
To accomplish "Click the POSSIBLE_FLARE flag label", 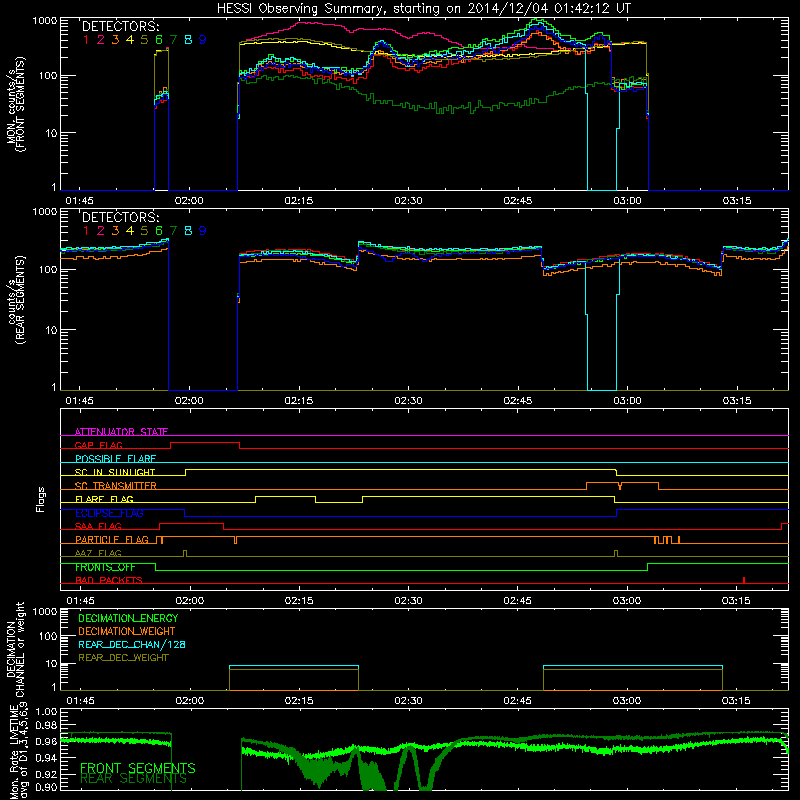I will (115, 459).
